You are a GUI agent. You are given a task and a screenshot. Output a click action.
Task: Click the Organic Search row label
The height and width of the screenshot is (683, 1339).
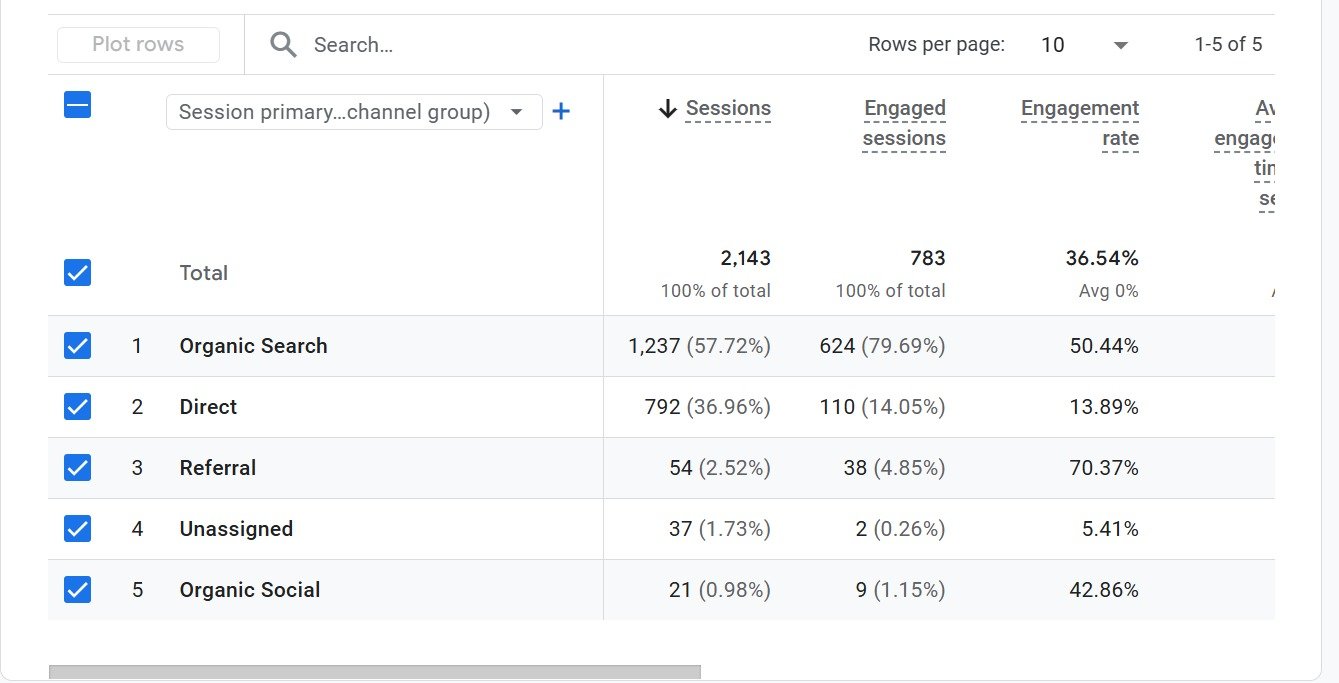point(253,346)
